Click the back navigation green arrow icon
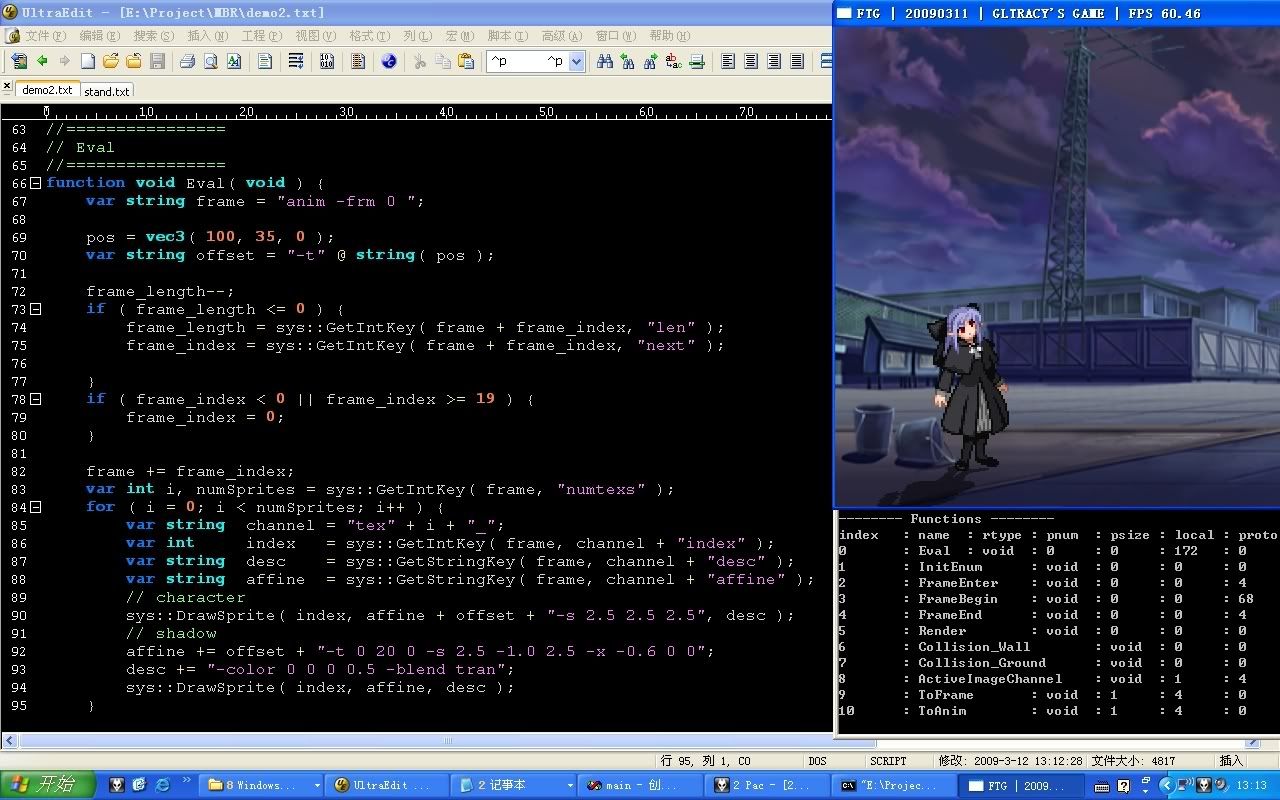1280x800 pixels. pos(42,61)
